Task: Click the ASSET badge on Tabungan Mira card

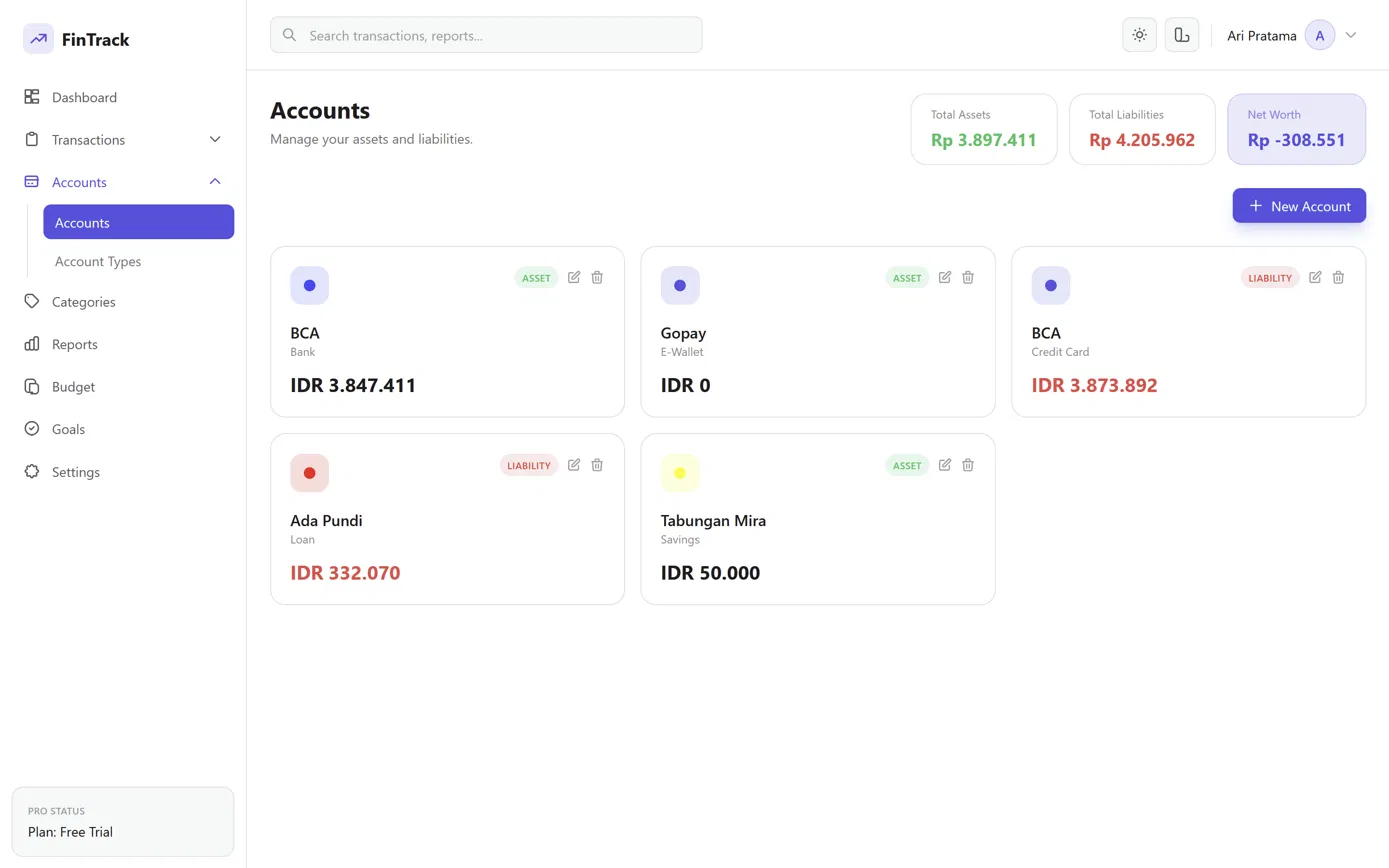Action: click(907, 465)
